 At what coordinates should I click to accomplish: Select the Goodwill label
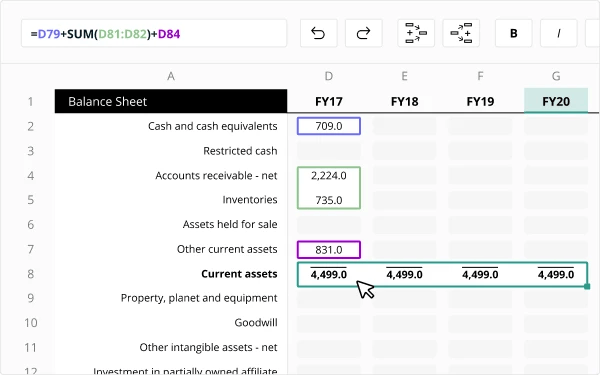click(256, 323)
